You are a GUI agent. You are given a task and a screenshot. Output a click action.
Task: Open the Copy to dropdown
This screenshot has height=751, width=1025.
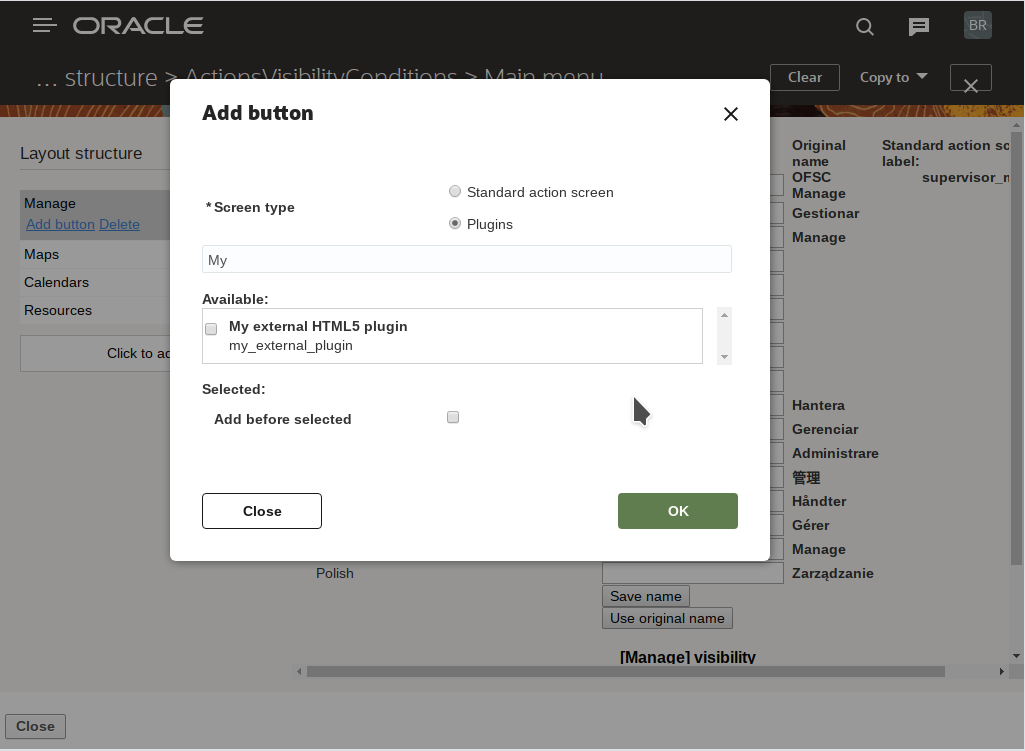pos(892,77)
